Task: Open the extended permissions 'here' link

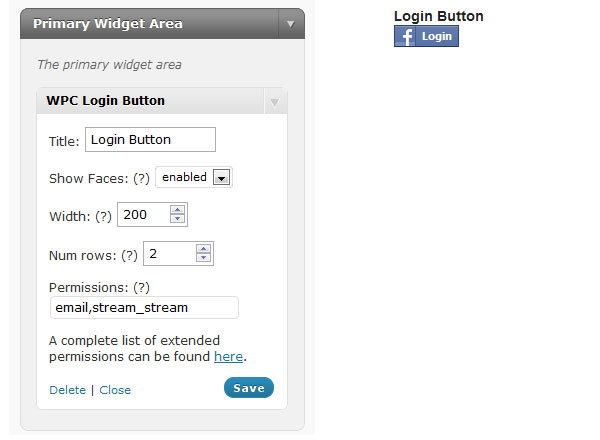Action: tap(228, 357)
